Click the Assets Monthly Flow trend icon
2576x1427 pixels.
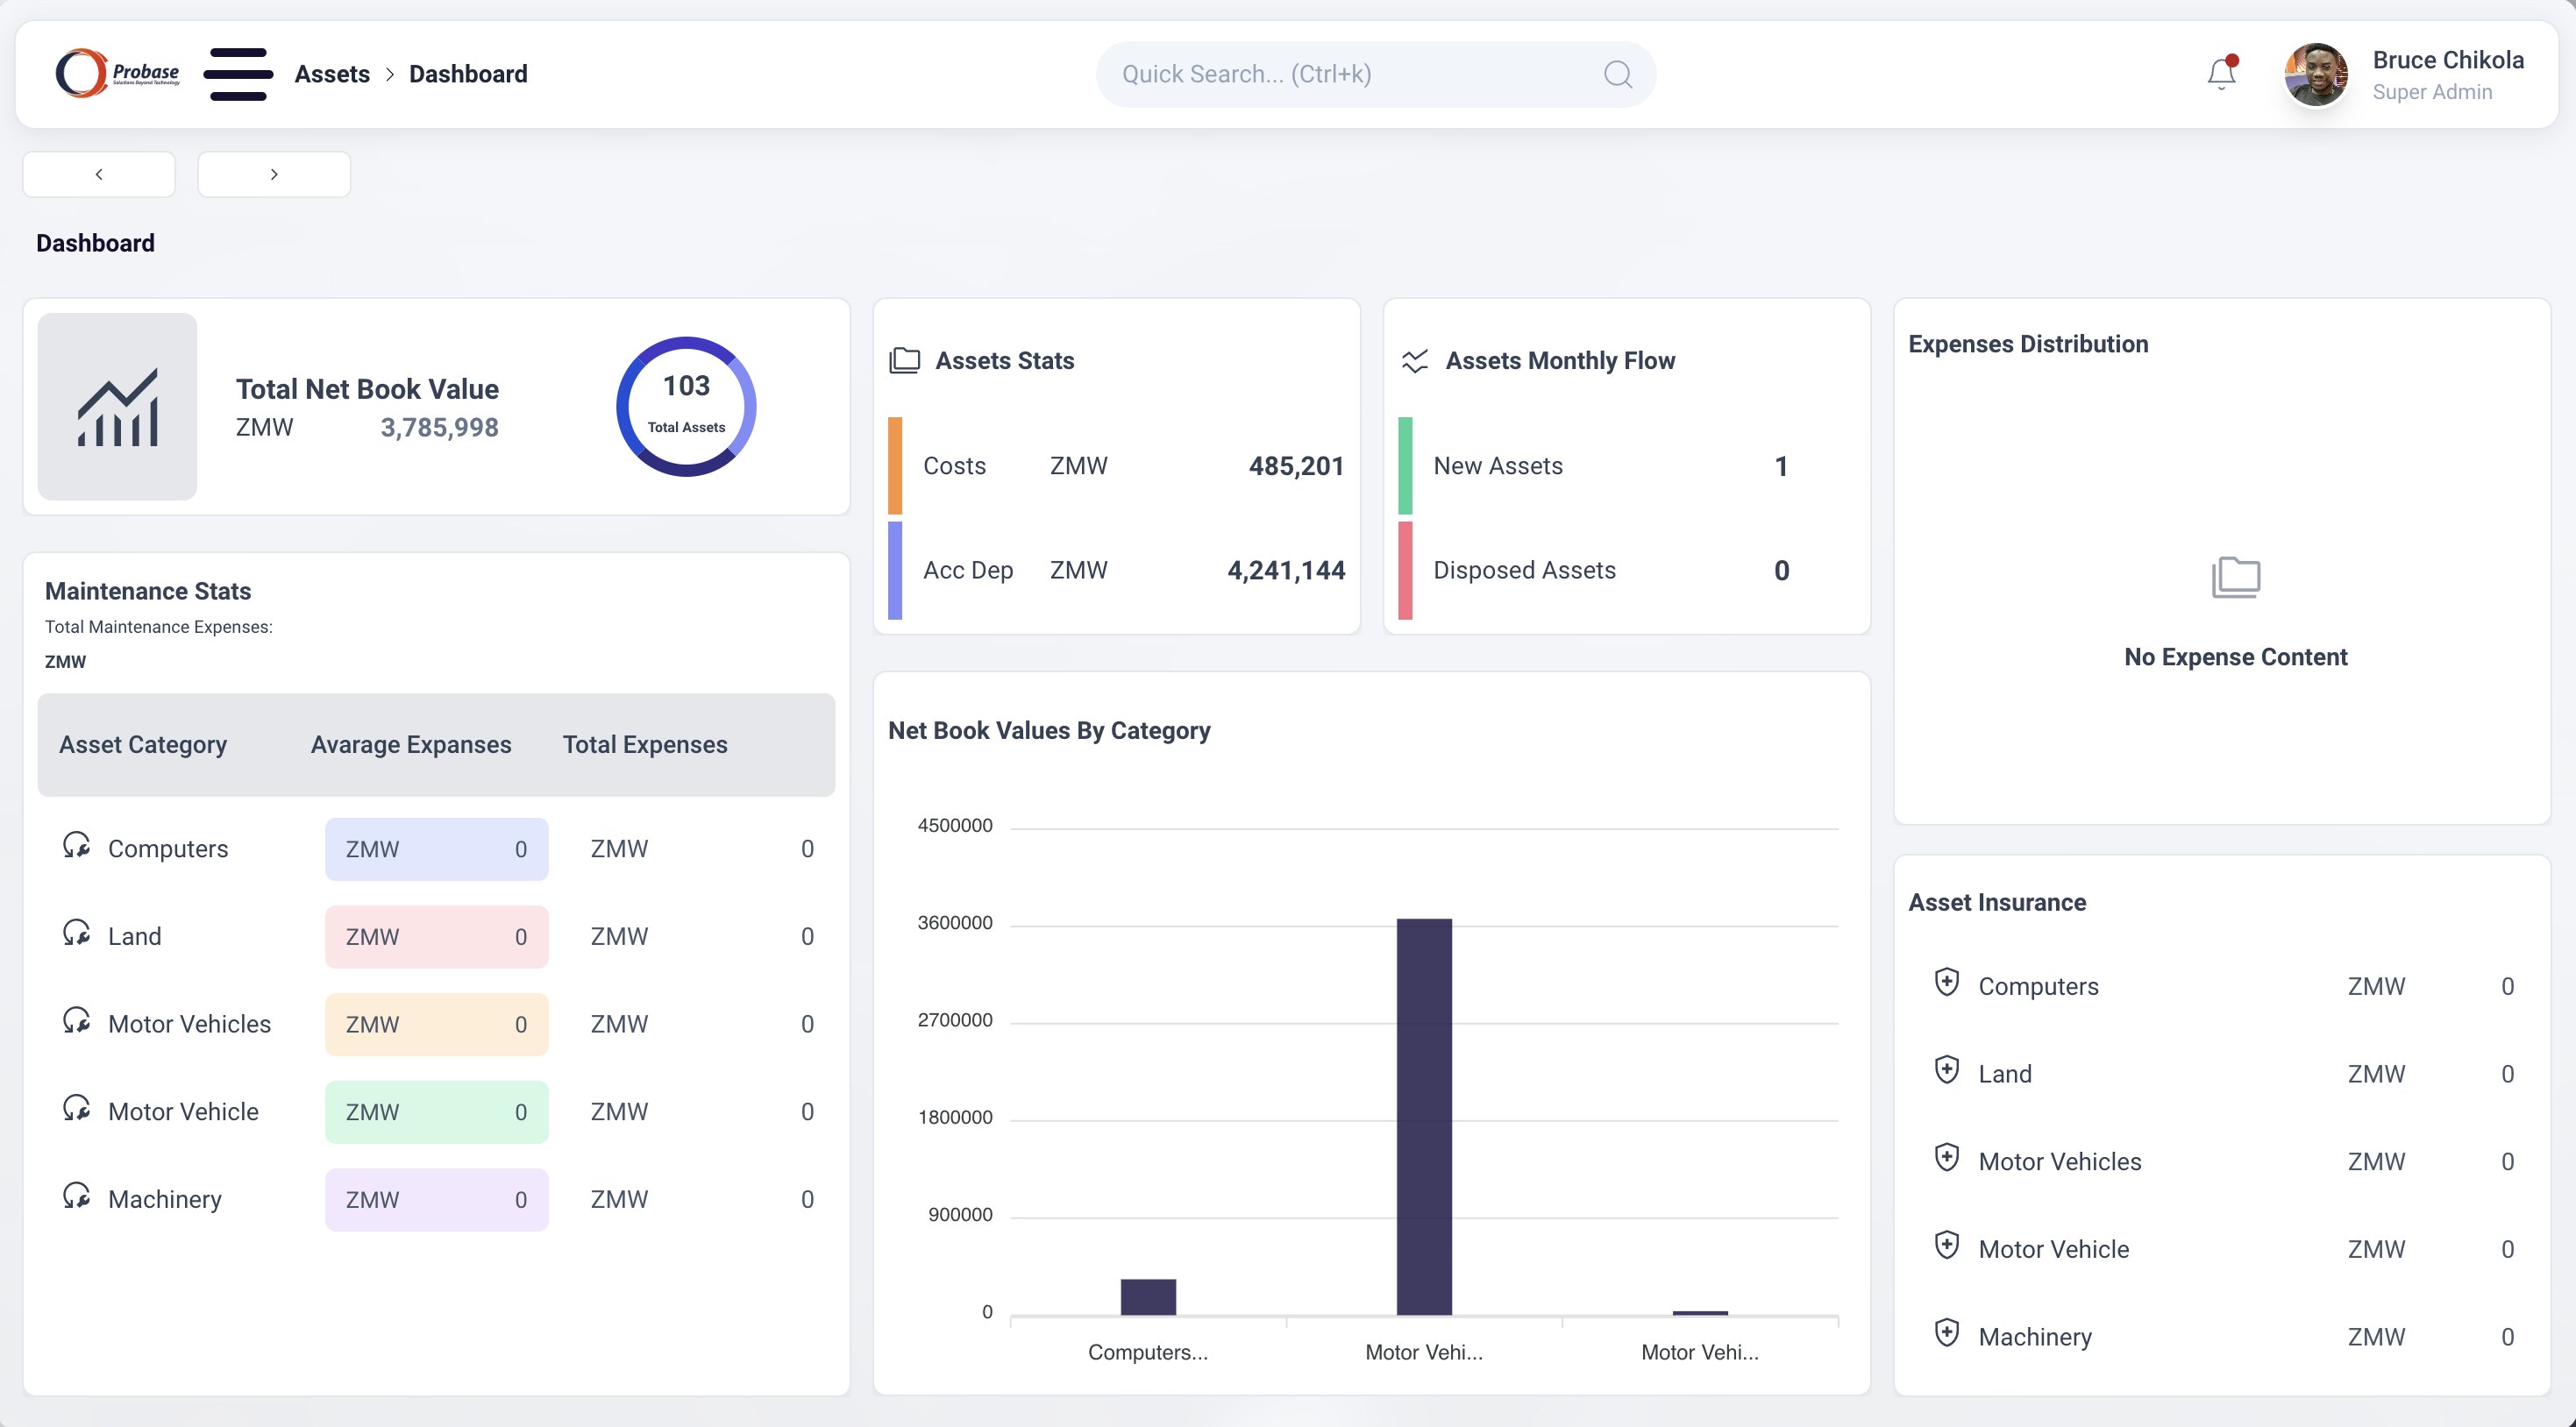pyautogui.click(x=1414, y=360)
